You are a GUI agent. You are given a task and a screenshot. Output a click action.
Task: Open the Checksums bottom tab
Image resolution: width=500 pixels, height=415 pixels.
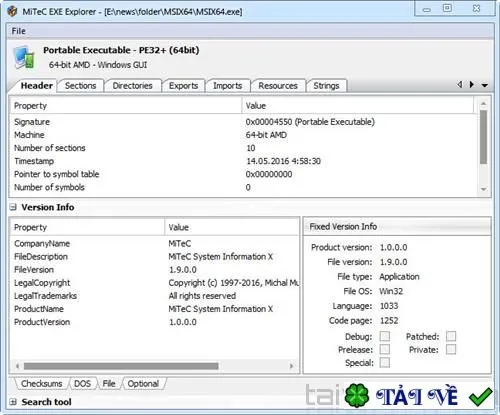[x=42, y=383]
